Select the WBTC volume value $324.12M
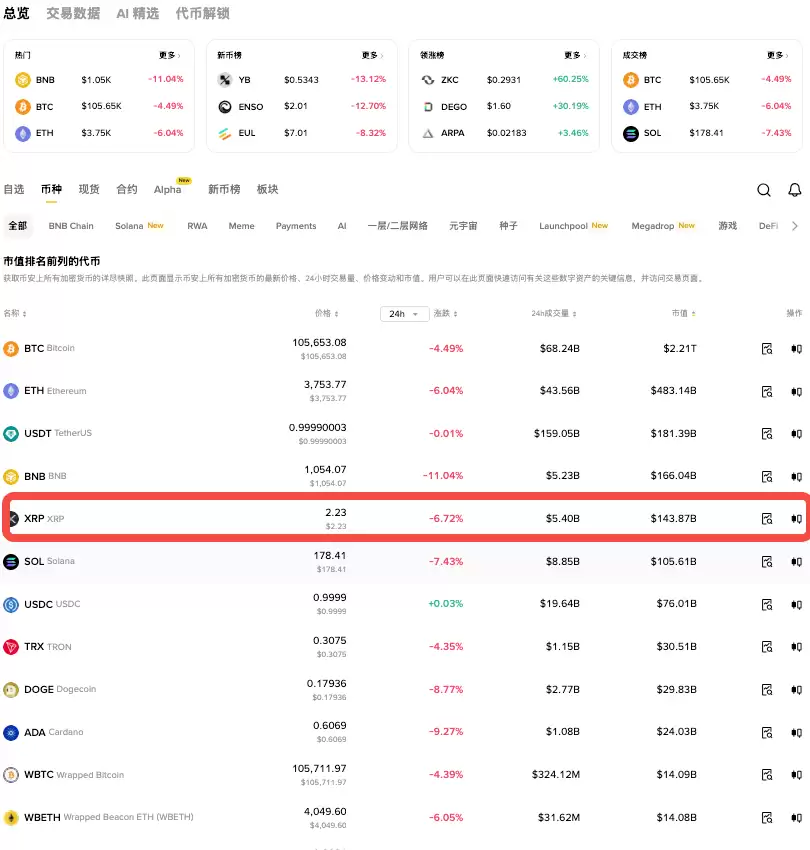The height and width of the screenshot is (850, 810). pos(556,775)
